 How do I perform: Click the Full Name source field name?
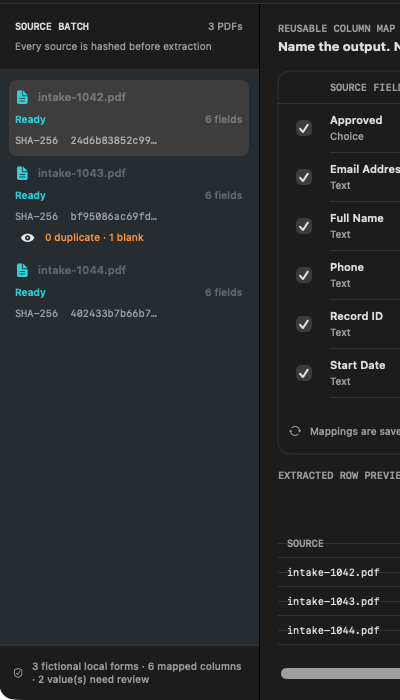click(357, 218)
